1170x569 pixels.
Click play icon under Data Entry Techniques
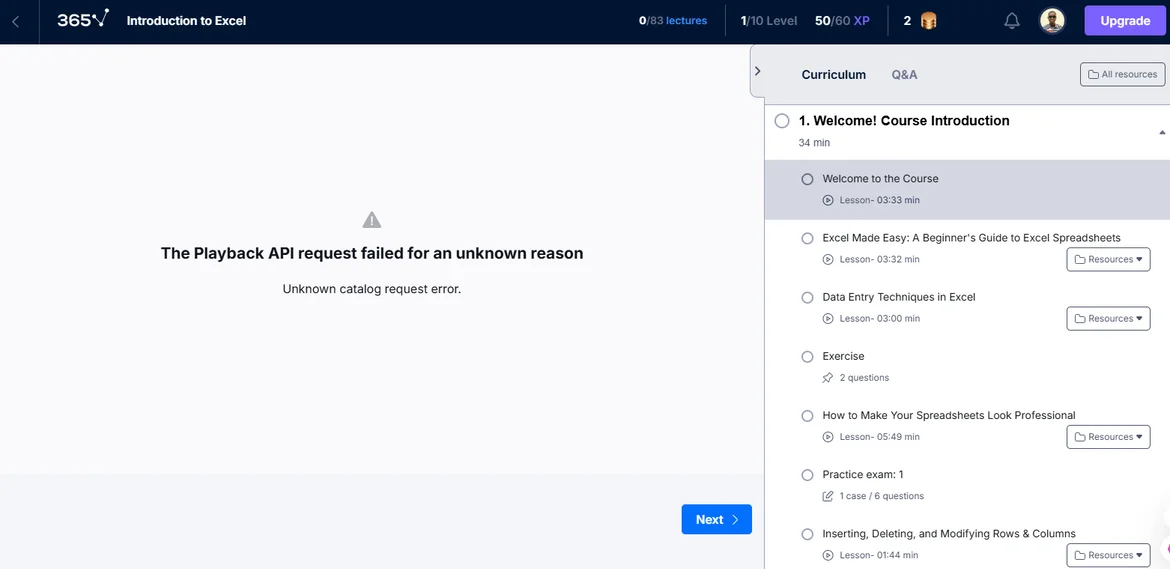(x=828, y=318)
